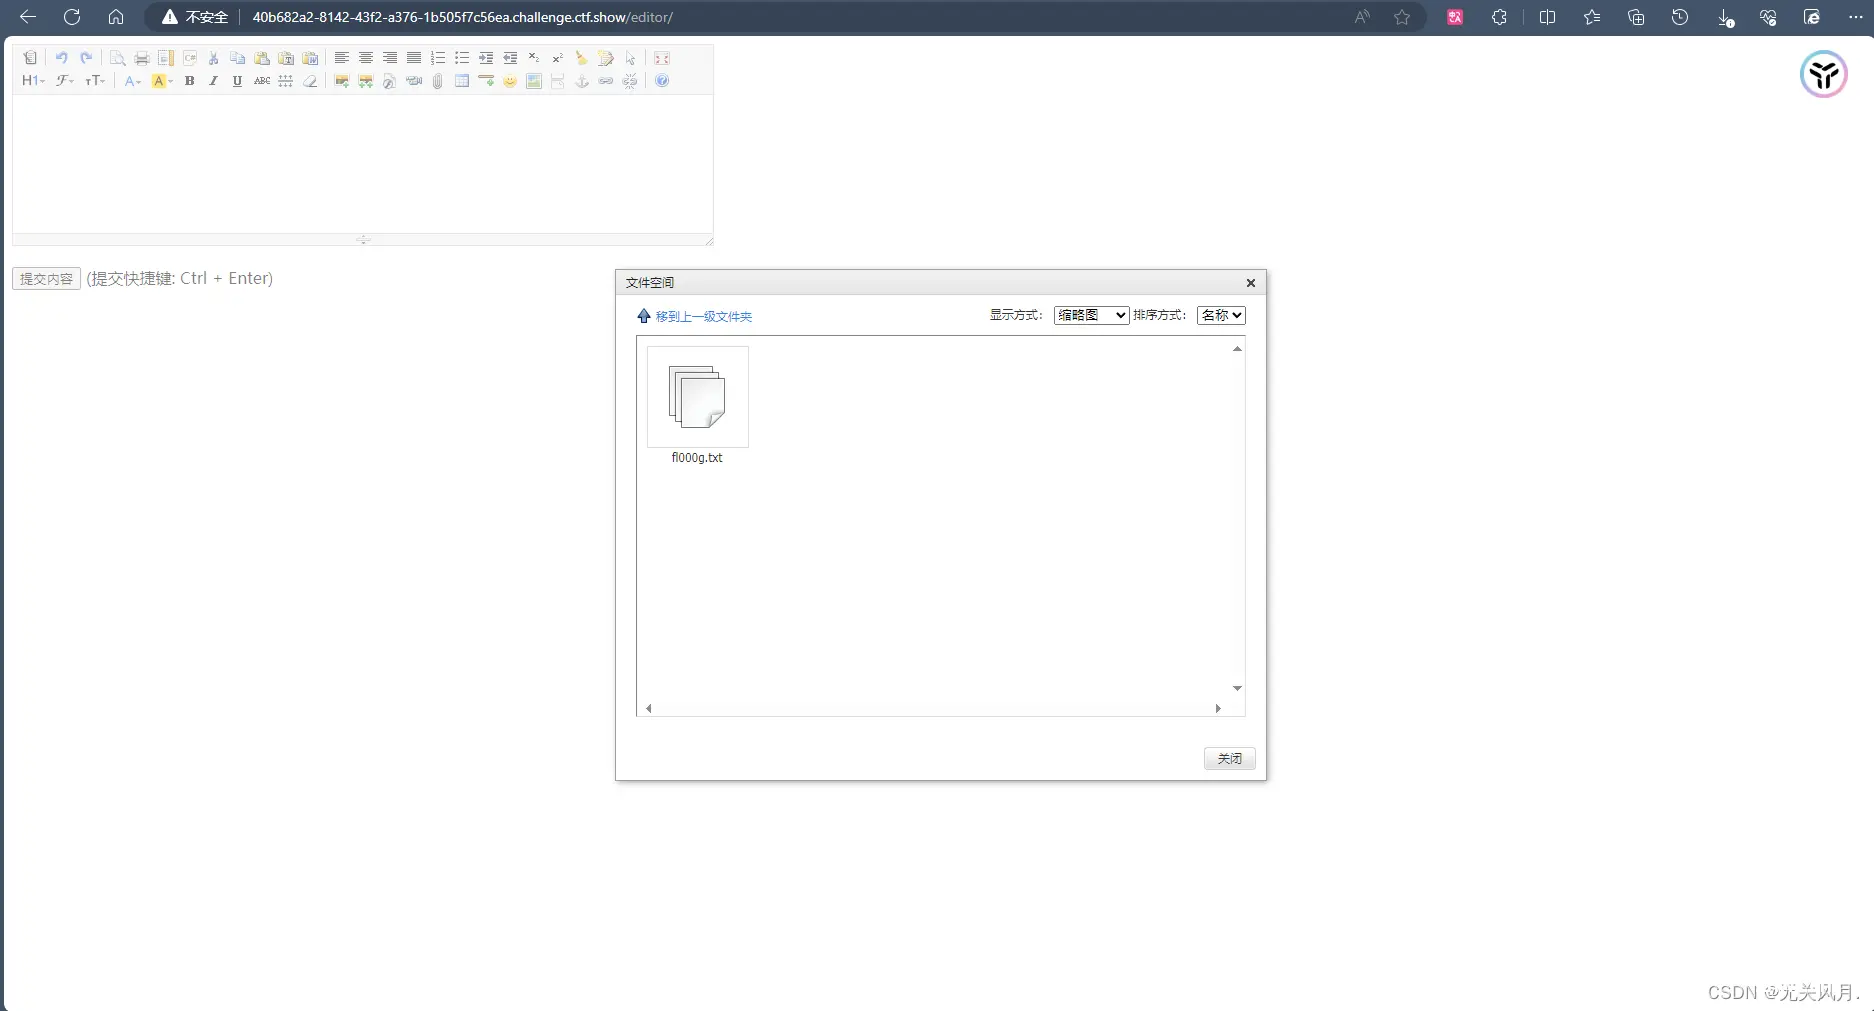Click the paste from Word icon
Screen dimensions: 1874x1011
tap(310, 58)
